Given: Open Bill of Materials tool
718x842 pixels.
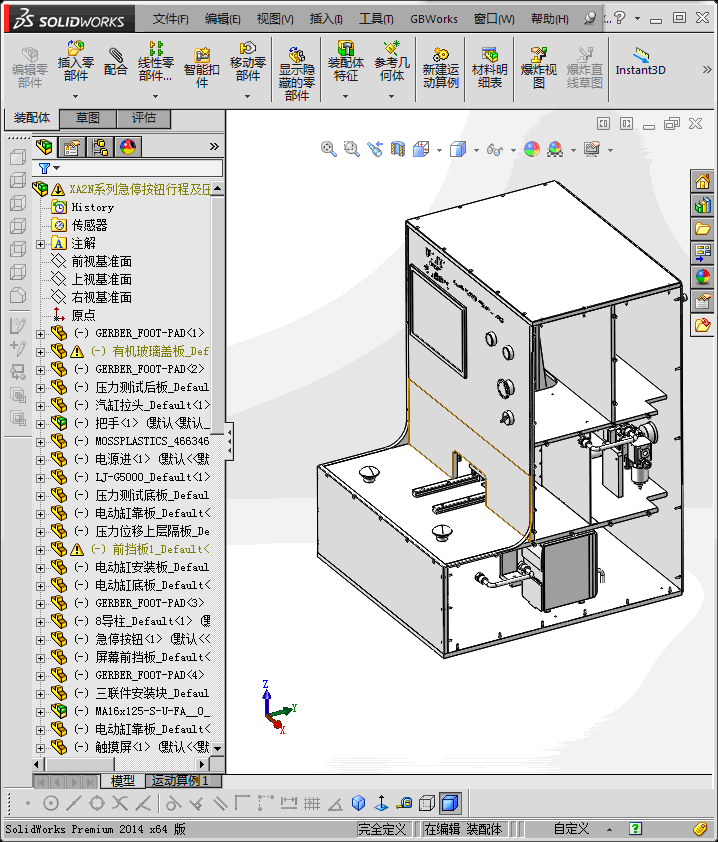Looking at the screenshot, I should pos(489,68).
